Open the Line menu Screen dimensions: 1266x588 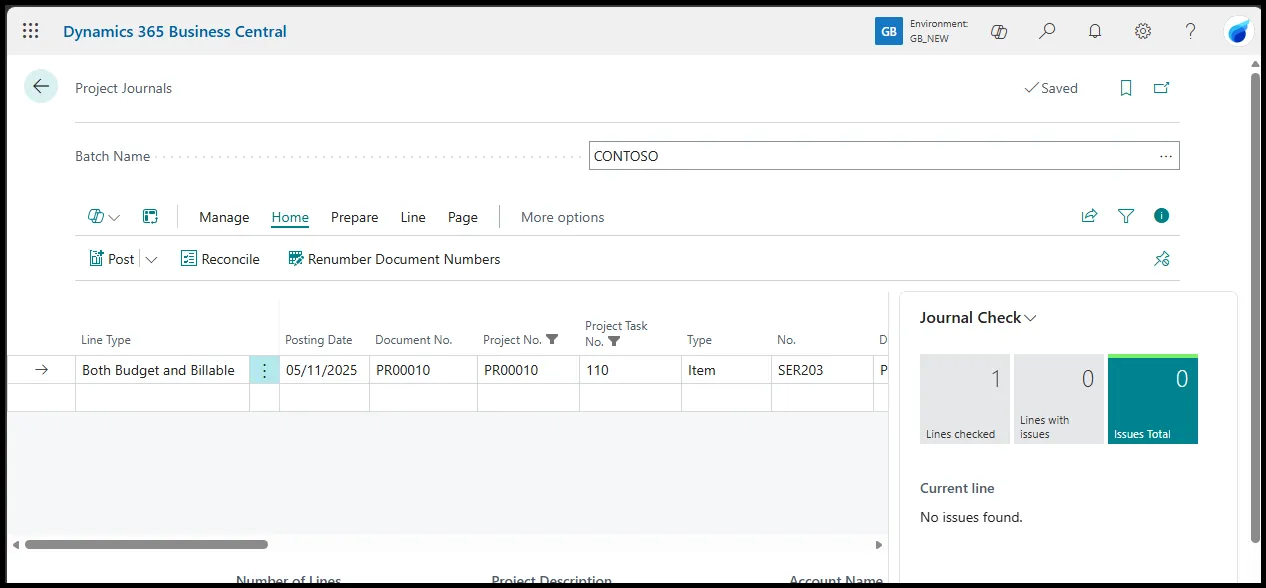tap(413, 217)
